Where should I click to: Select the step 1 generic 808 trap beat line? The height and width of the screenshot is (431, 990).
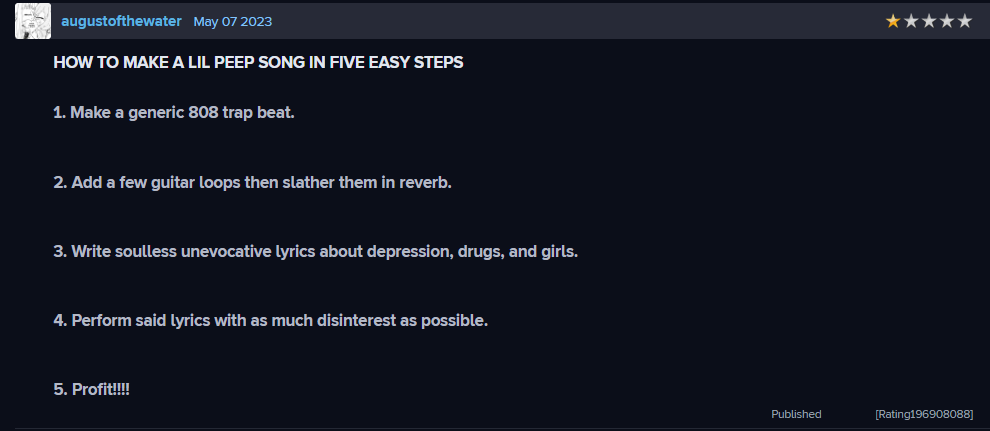(174, 113)
